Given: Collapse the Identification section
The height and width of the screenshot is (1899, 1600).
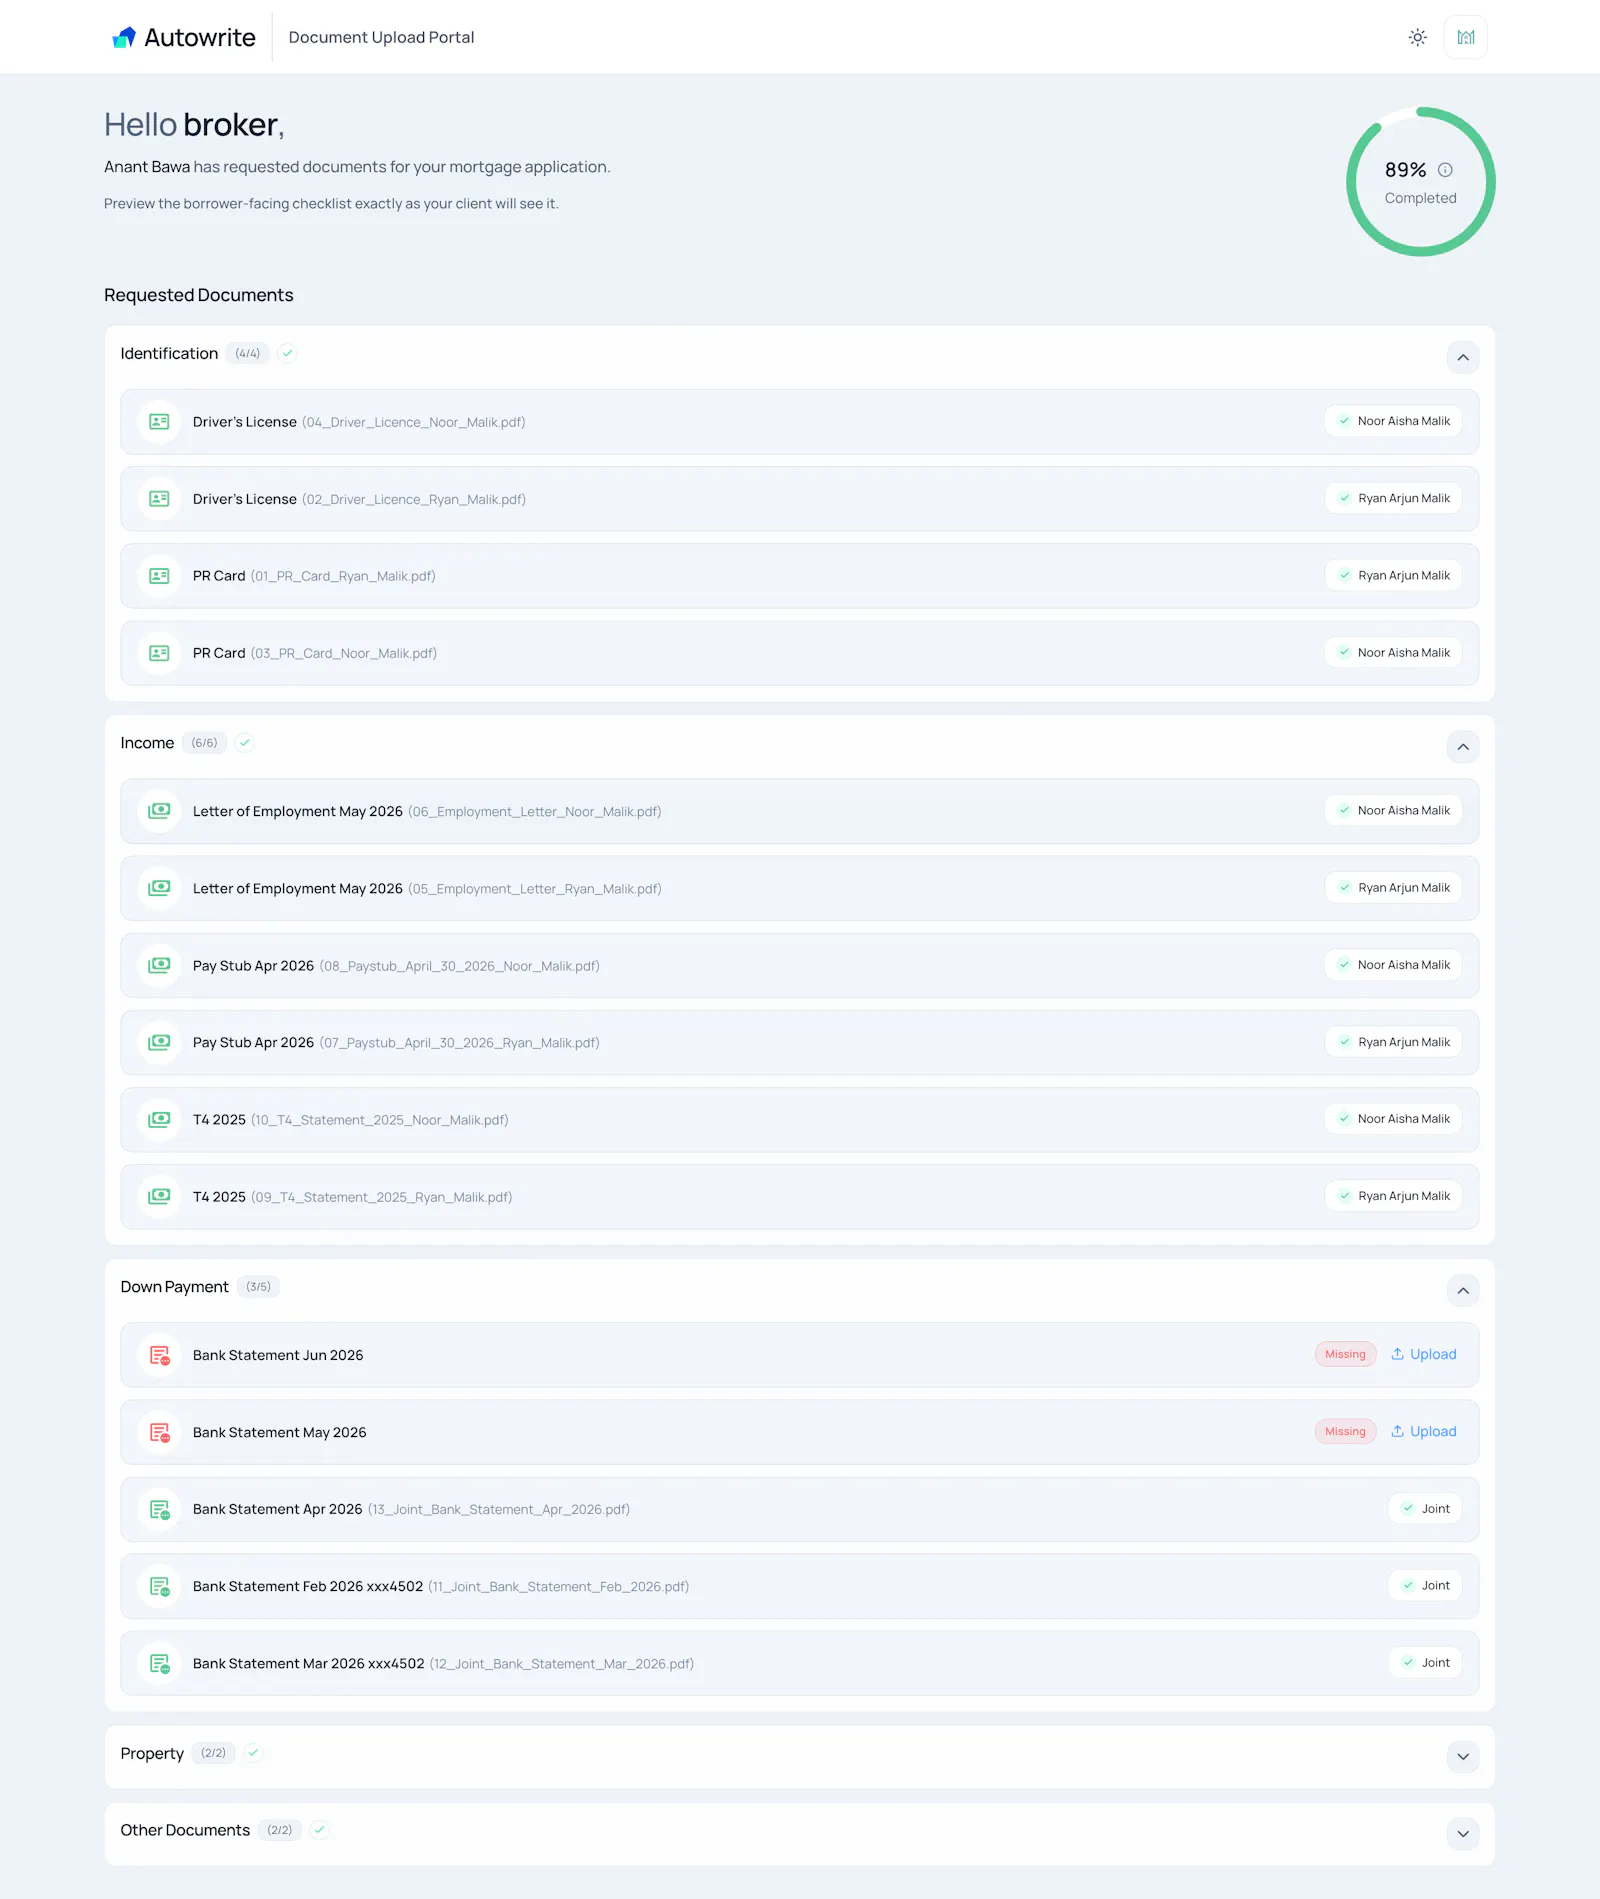Looking at the screenshot, I should click(x=1463, y=357).
